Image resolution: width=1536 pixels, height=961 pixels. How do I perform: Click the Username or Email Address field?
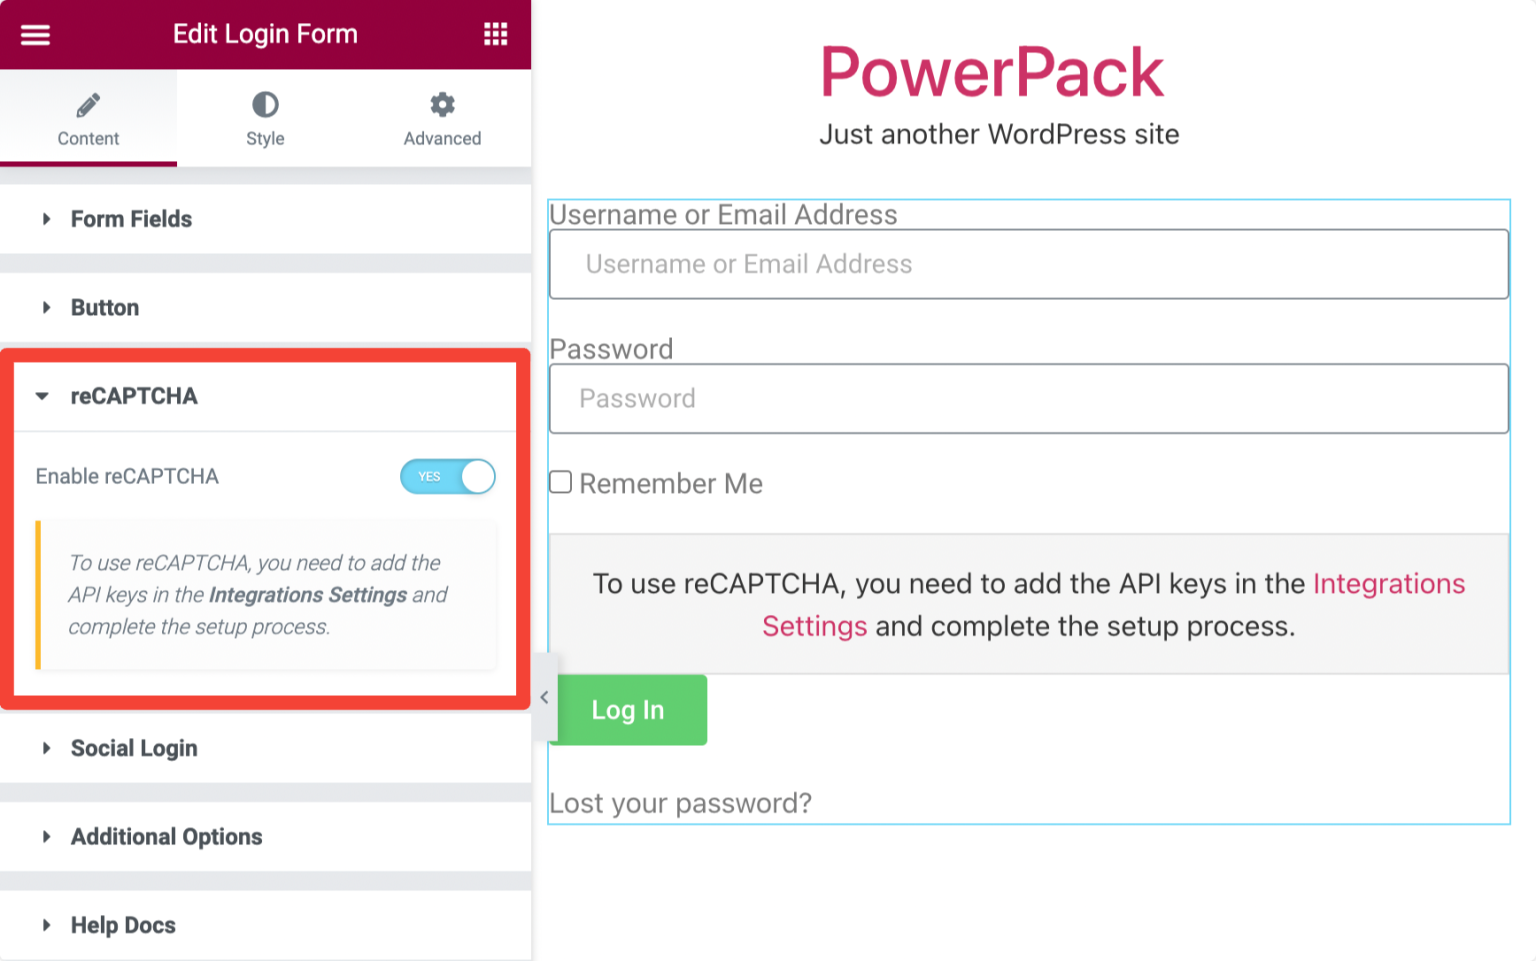(x=1028, y=264)
